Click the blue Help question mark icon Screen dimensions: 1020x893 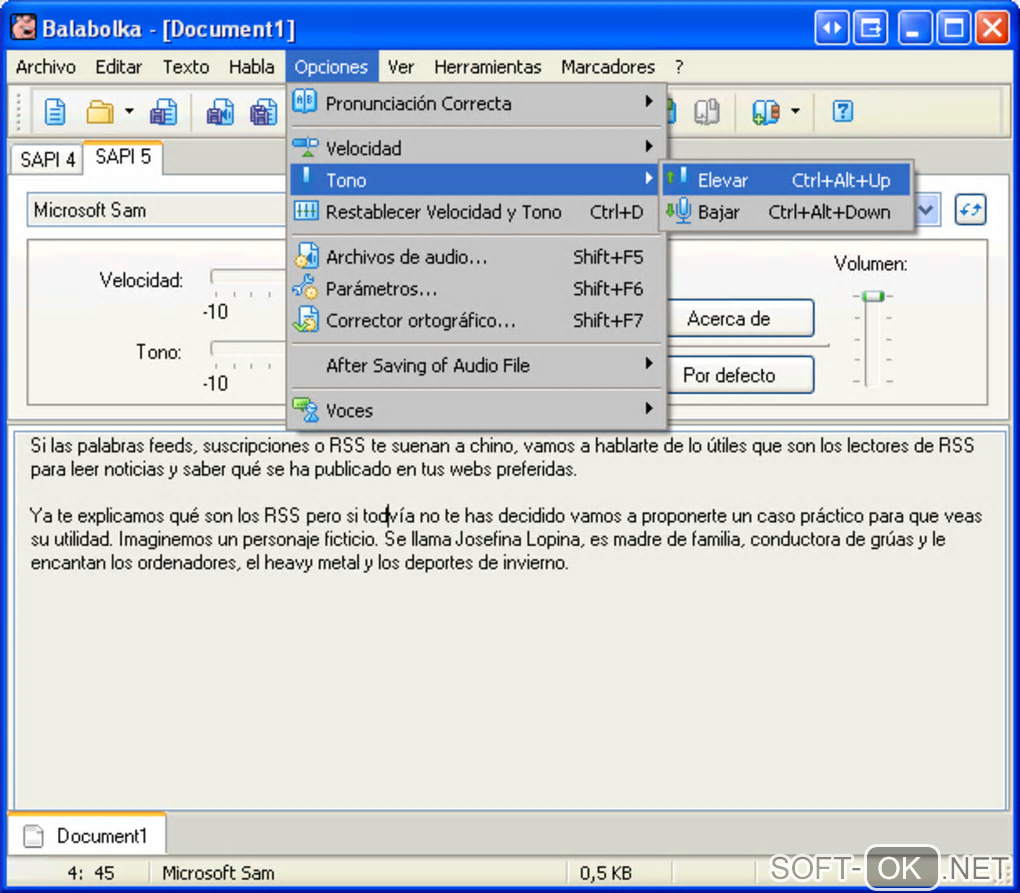[842, 111]
